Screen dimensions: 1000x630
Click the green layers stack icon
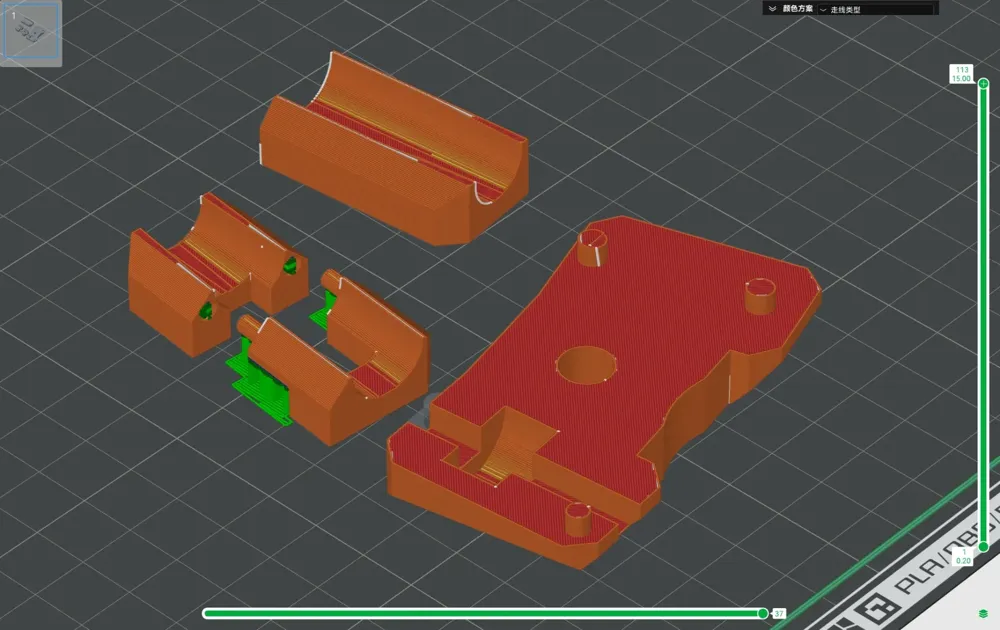(x=983, y=613)
